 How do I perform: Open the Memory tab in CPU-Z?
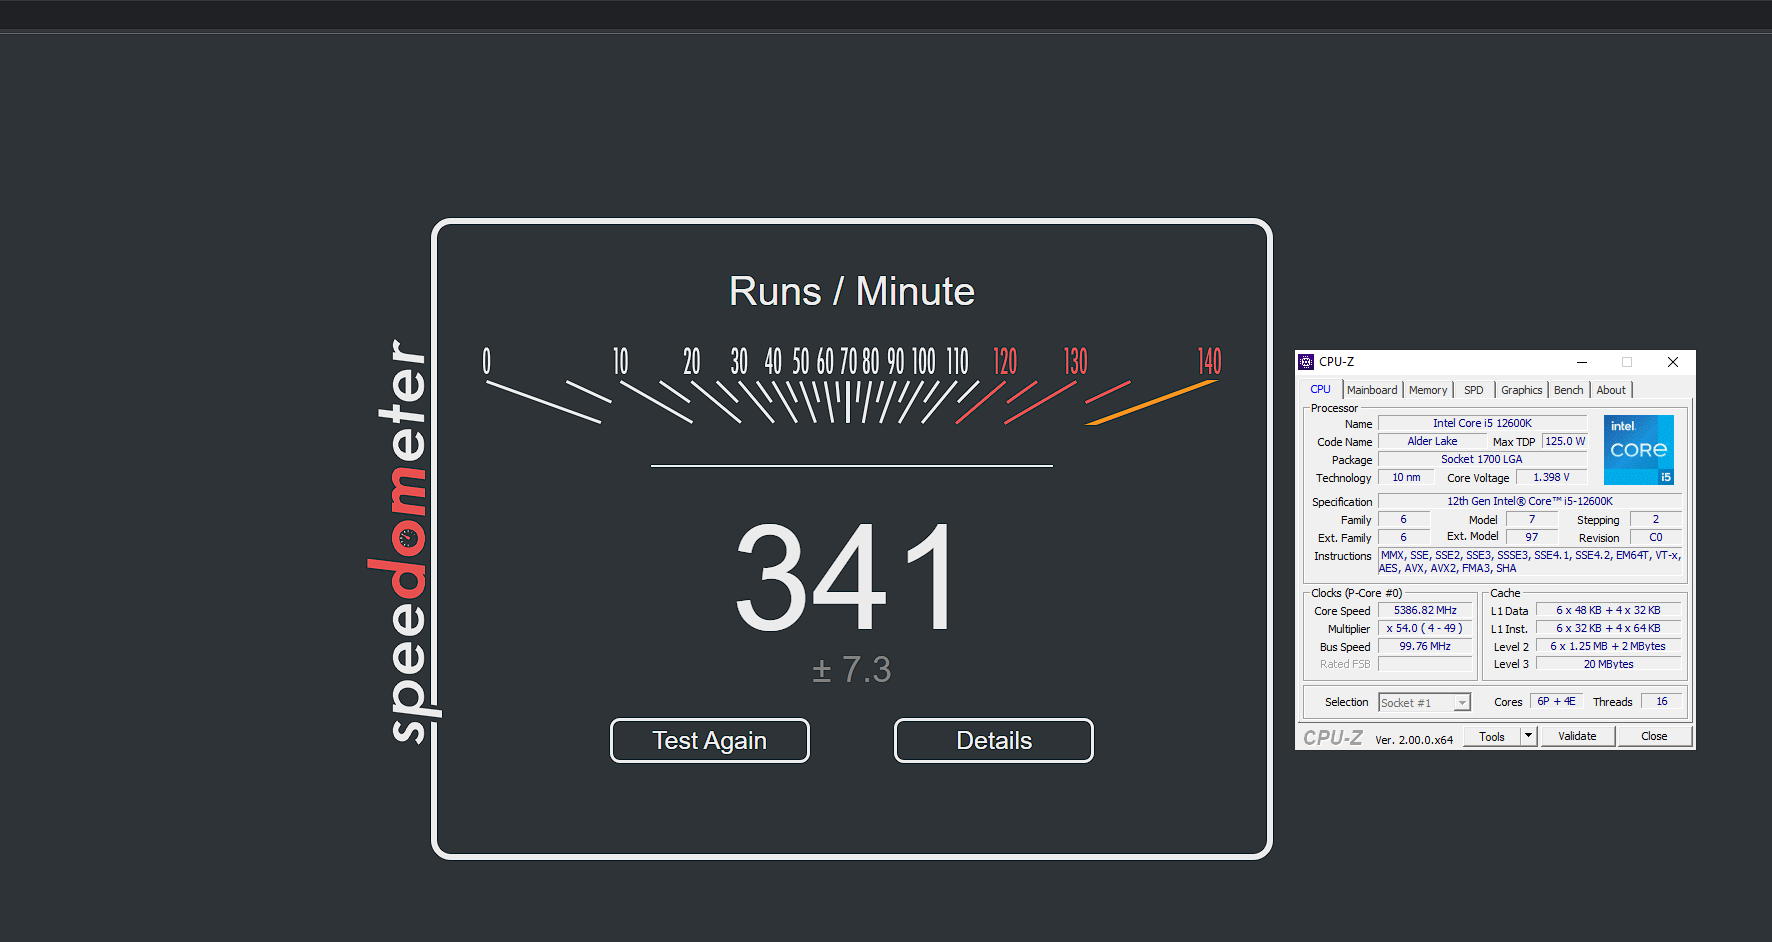coord(1428,390)
